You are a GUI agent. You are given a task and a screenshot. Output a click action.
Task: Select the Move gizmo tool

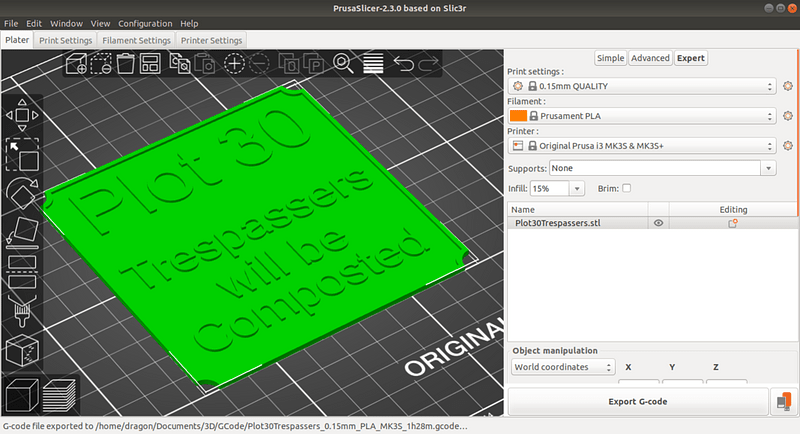22,115
